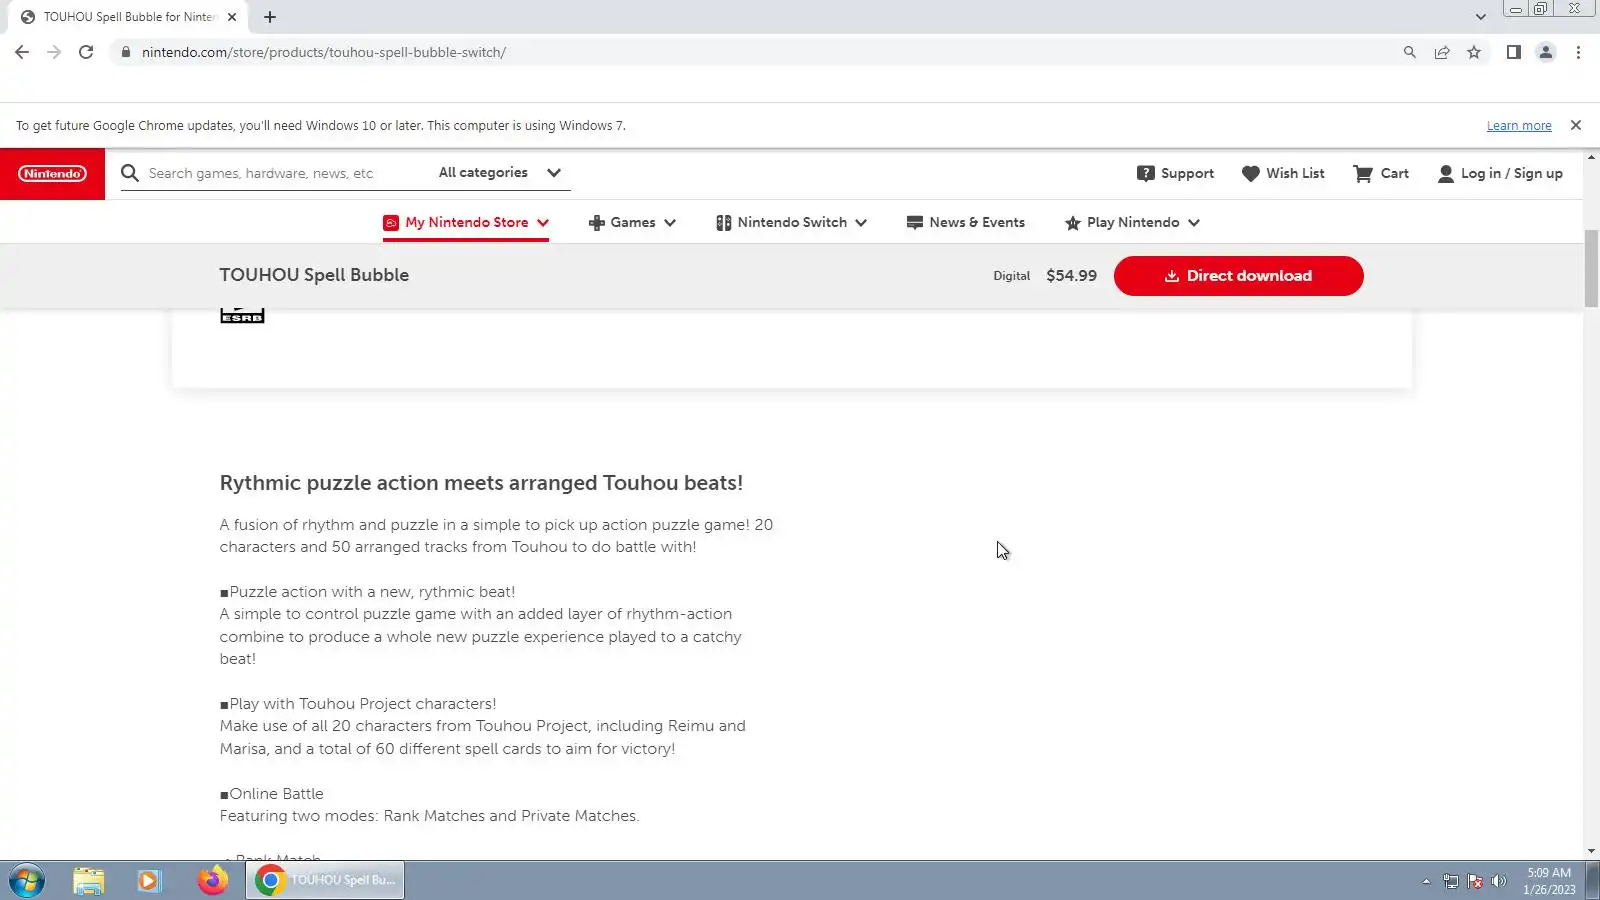Click the Play Nintendo star icon
1600x900 pixels.
coord(1073,222)
